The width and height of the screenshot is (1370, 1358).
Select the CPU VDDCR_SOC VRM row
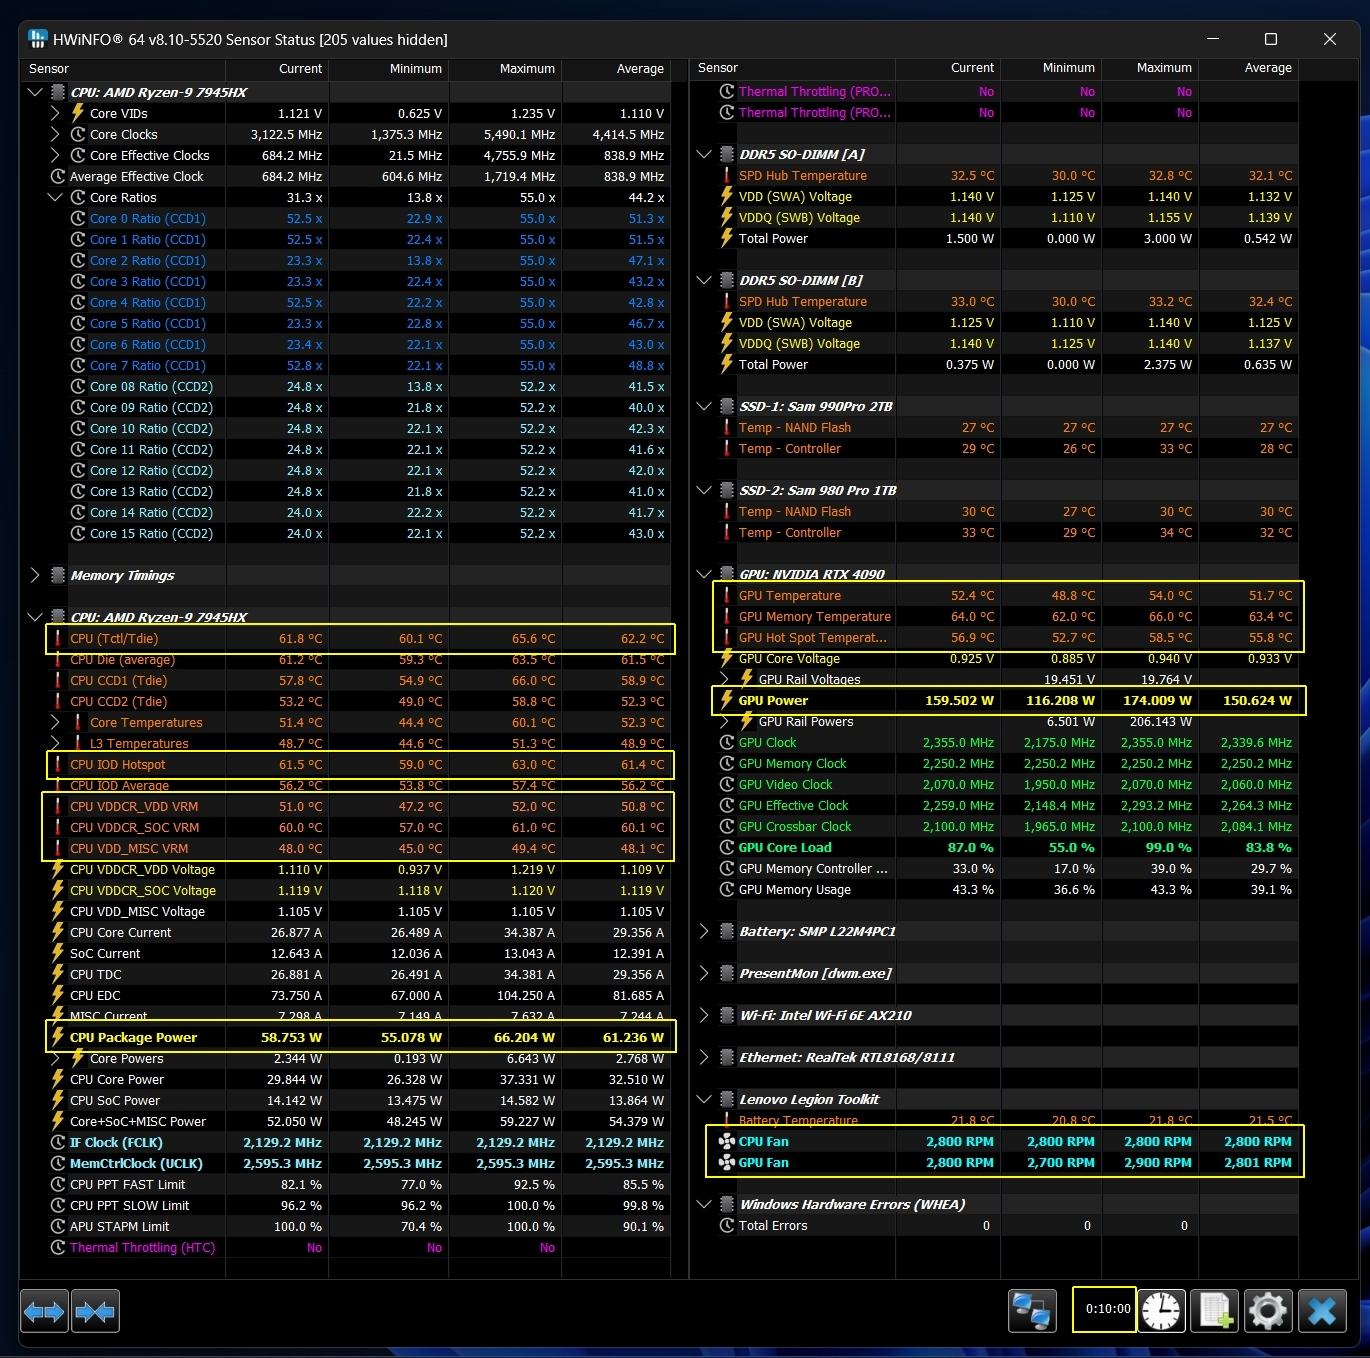[346, 827]
